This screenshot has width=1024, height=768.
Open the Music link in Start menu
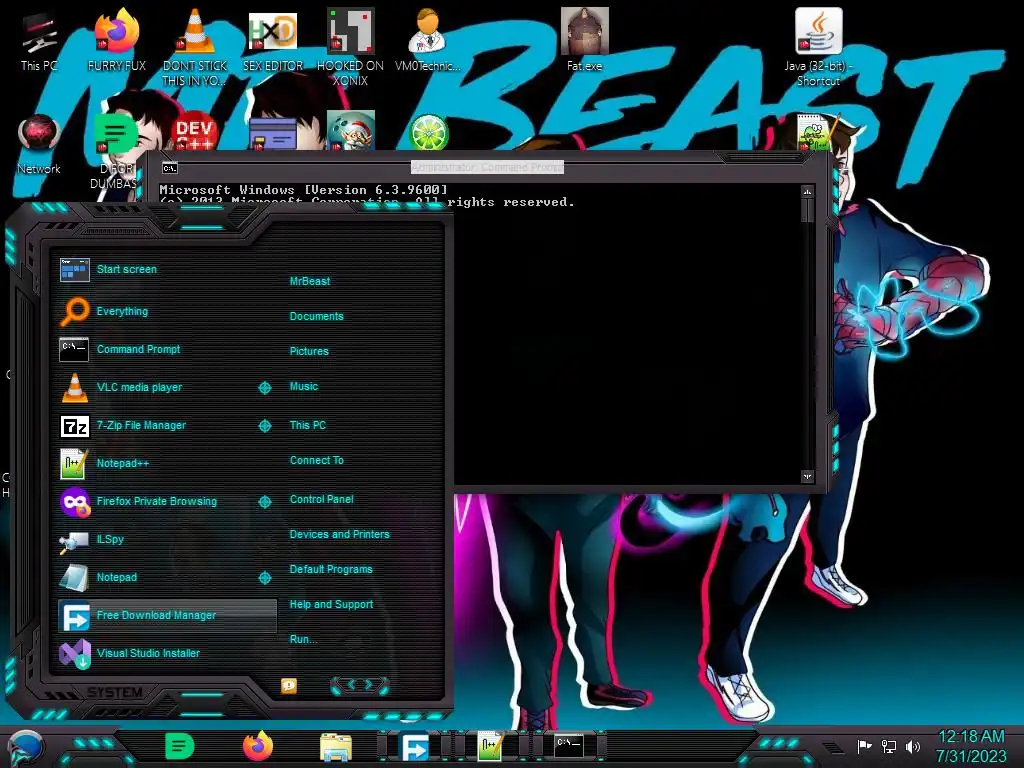point(304,387)
